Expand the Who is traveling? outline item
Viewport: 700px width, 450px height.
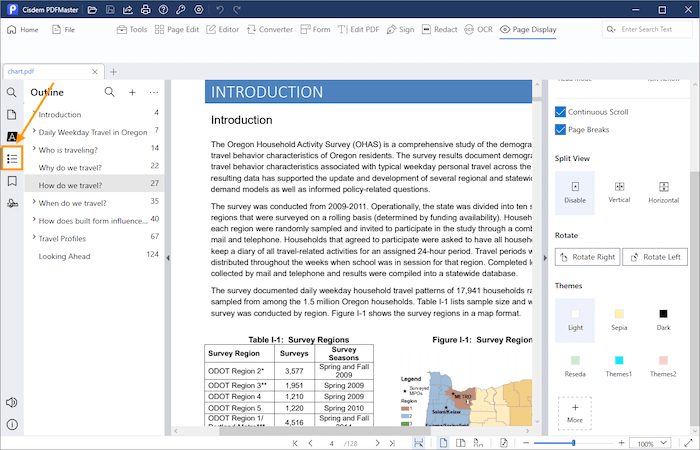(x=34, y=148)
